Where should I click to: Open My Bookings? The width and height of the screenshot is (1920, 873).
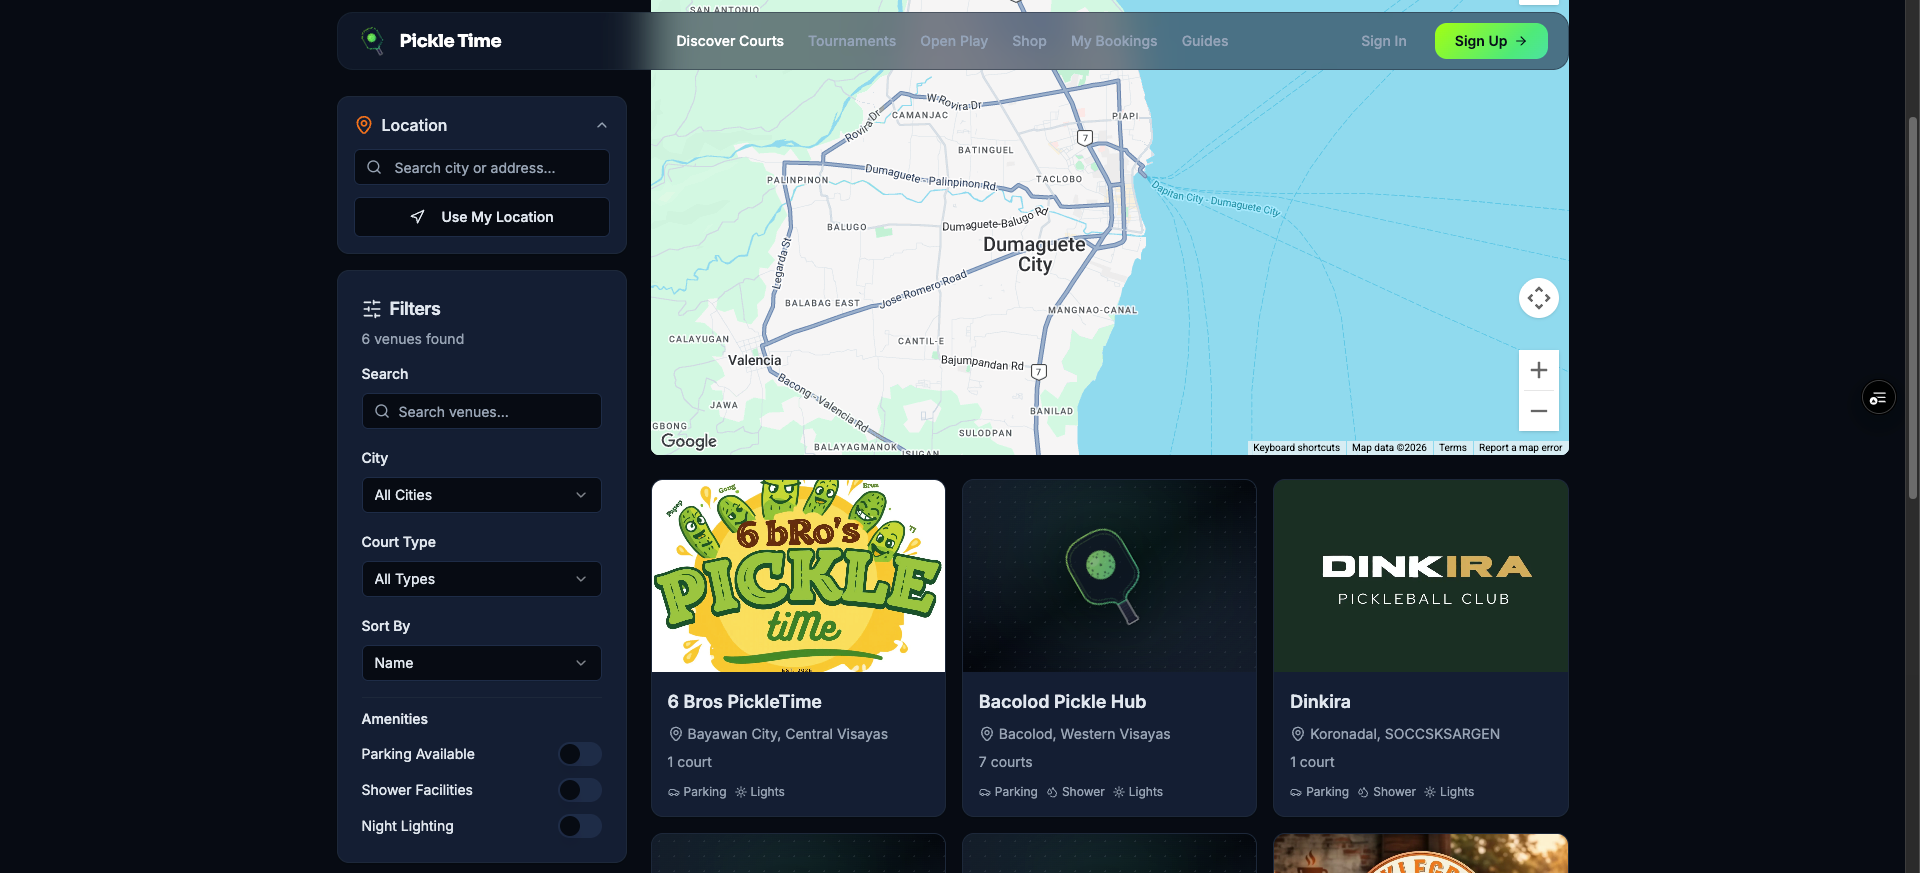[1114, 41]
